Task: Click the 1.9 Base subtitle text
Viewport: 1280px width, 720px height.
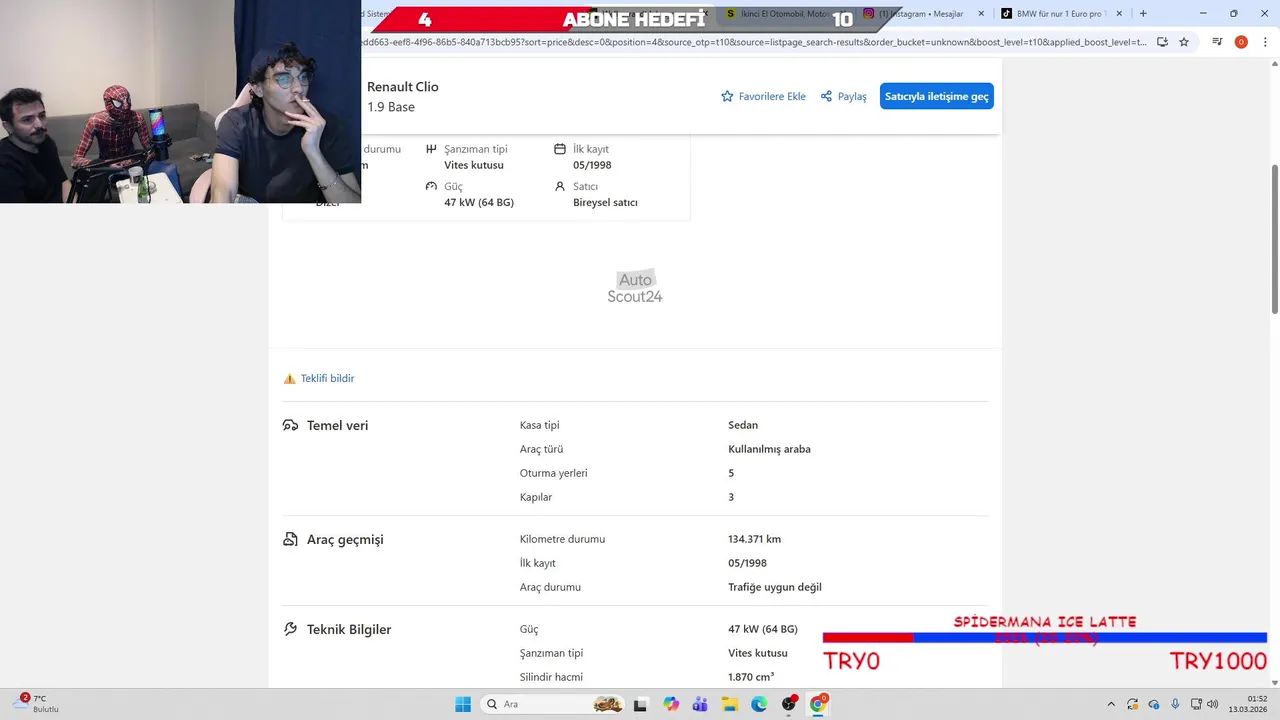Action: tap(391, 107)
